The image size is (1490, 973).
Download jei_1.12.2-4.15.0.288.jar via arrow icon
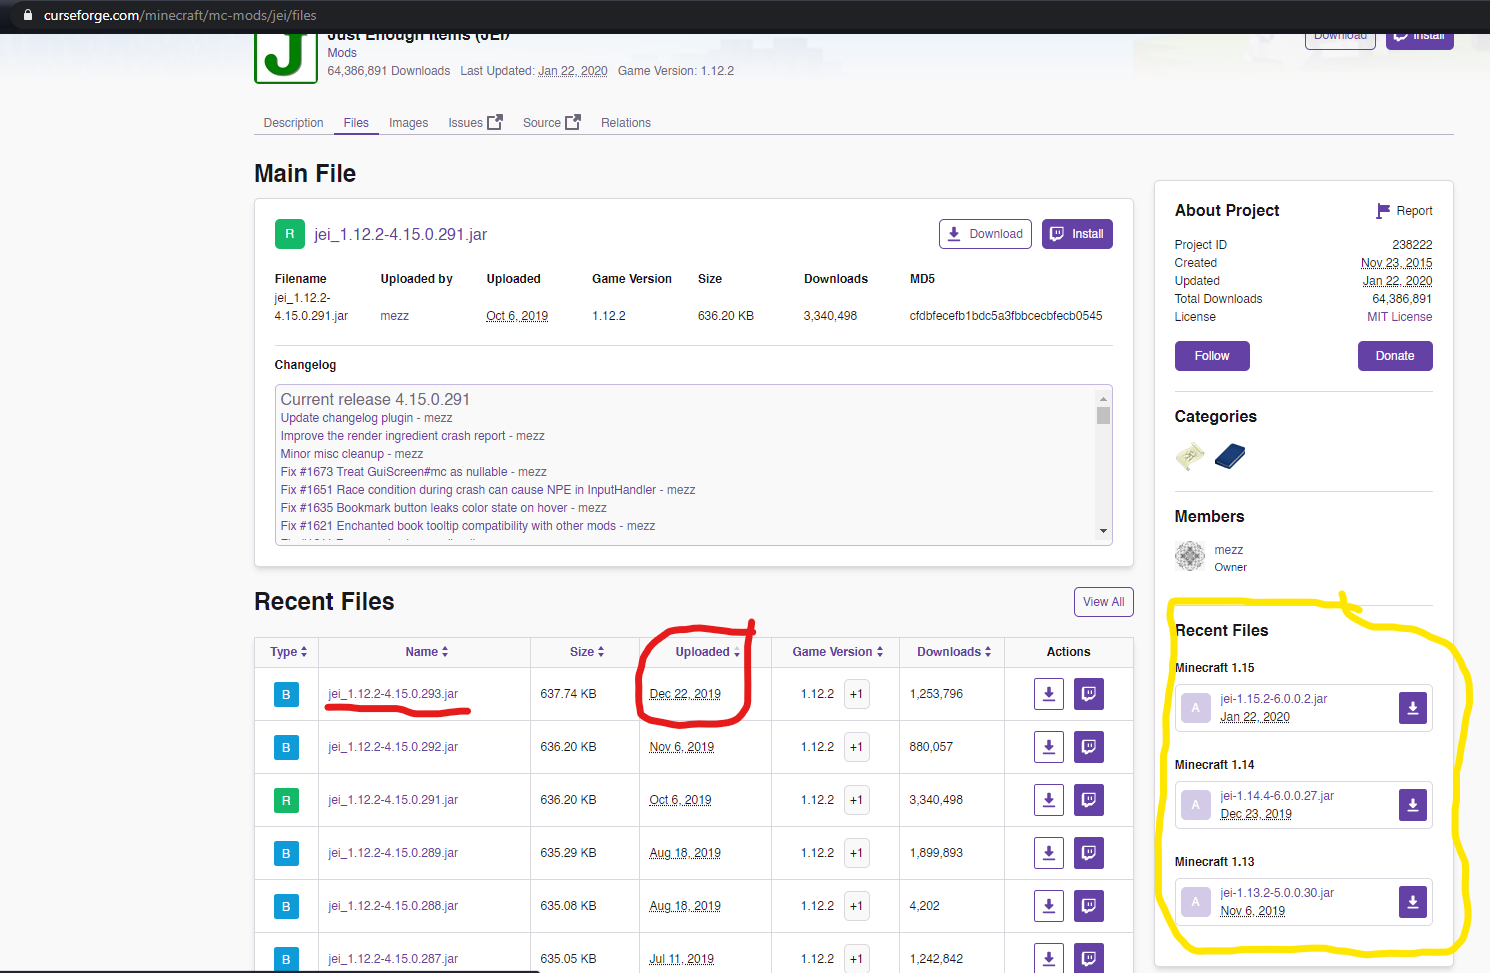coord(1049,906)
